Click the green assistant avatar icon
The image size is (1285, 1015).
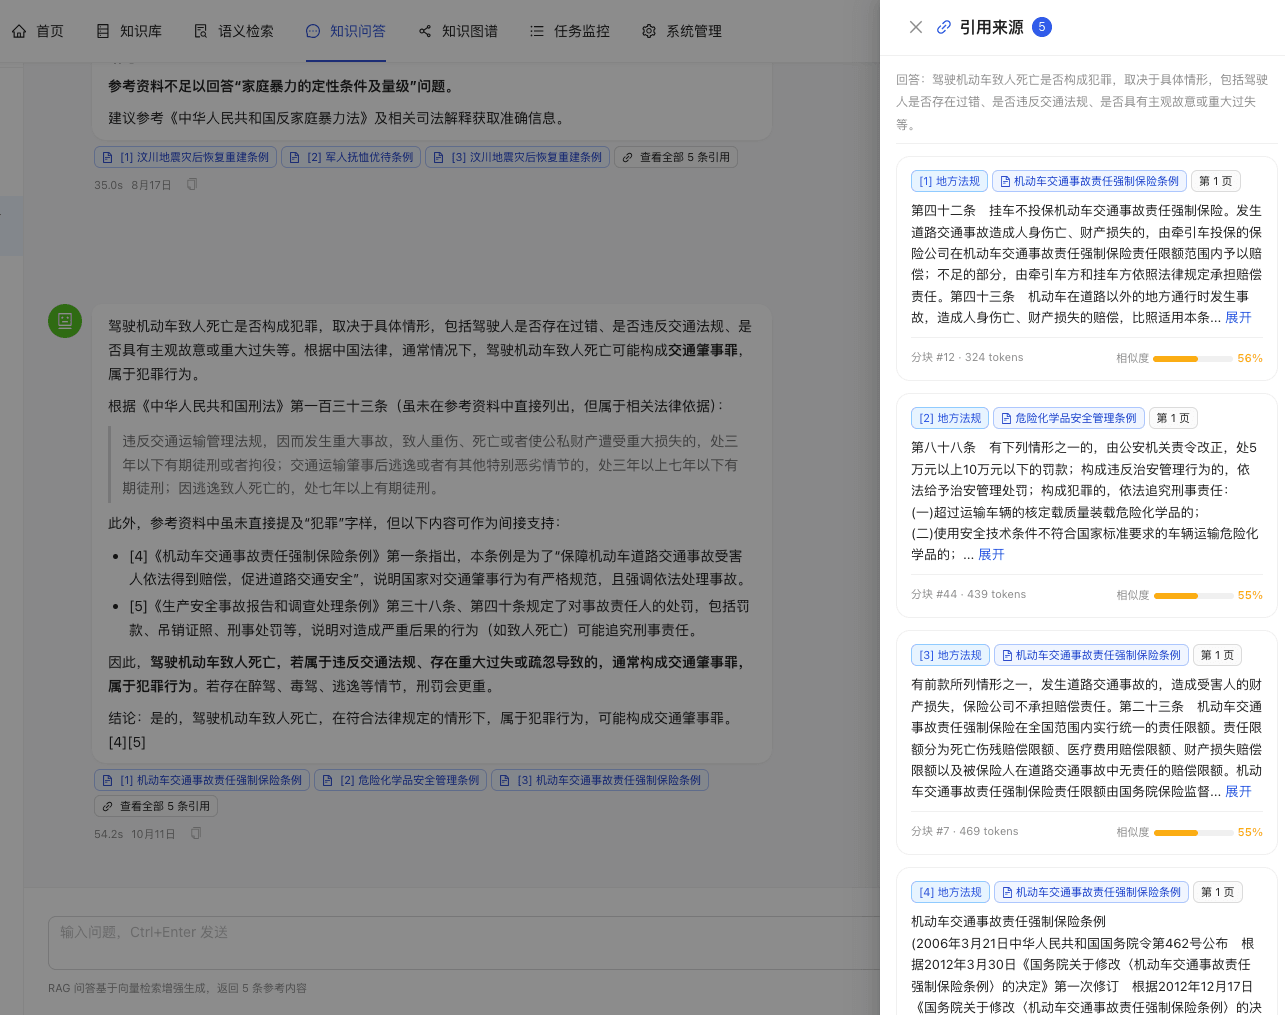coord(65,321)
